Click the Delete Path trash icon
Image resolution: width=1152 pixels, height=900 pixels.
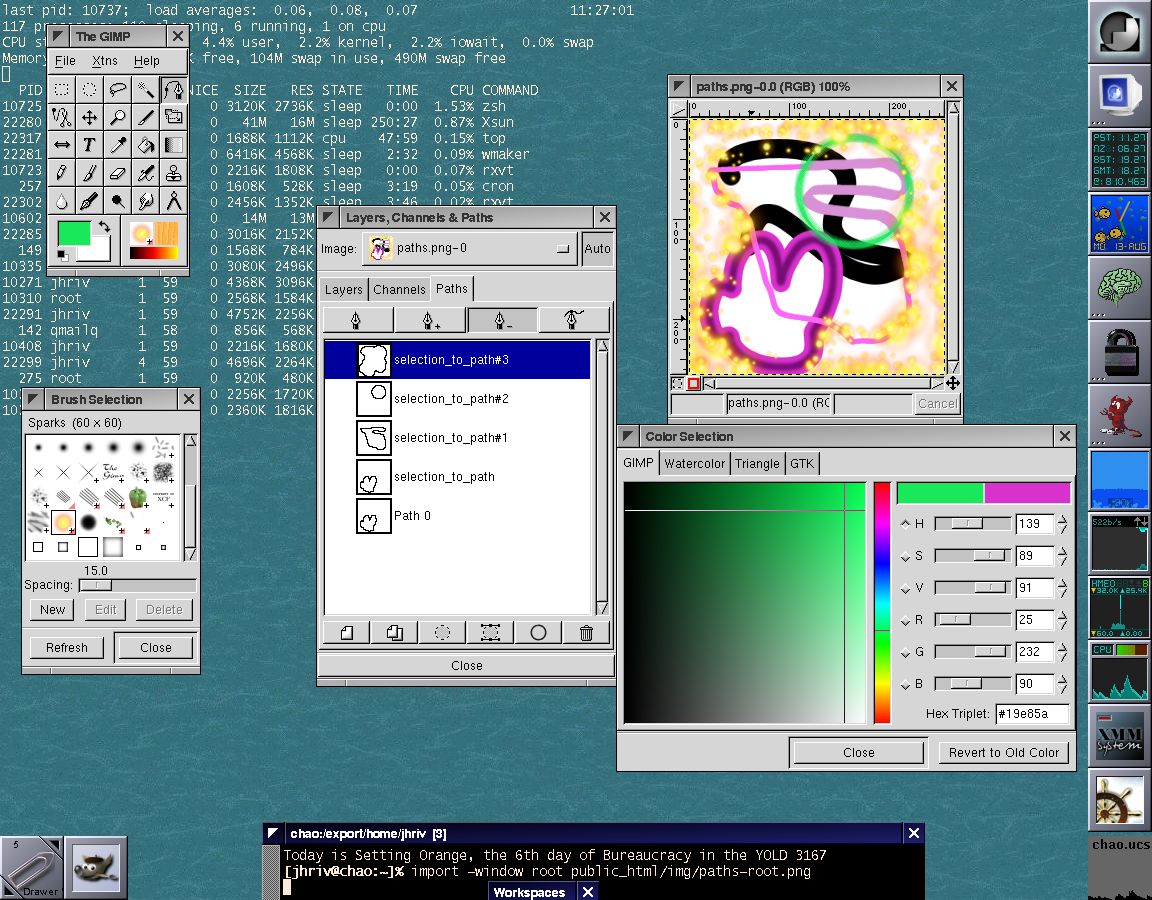coord(586,633)
